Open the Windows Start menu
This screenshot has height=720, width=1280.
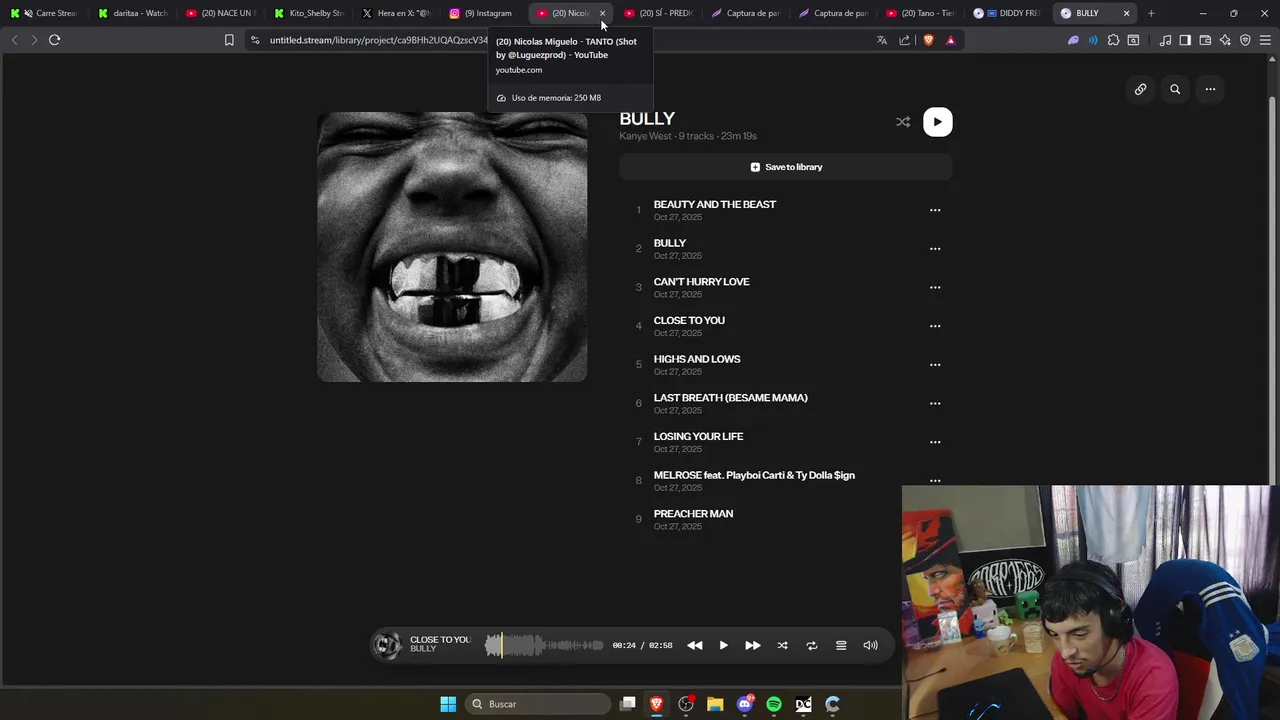coord(448,704)
